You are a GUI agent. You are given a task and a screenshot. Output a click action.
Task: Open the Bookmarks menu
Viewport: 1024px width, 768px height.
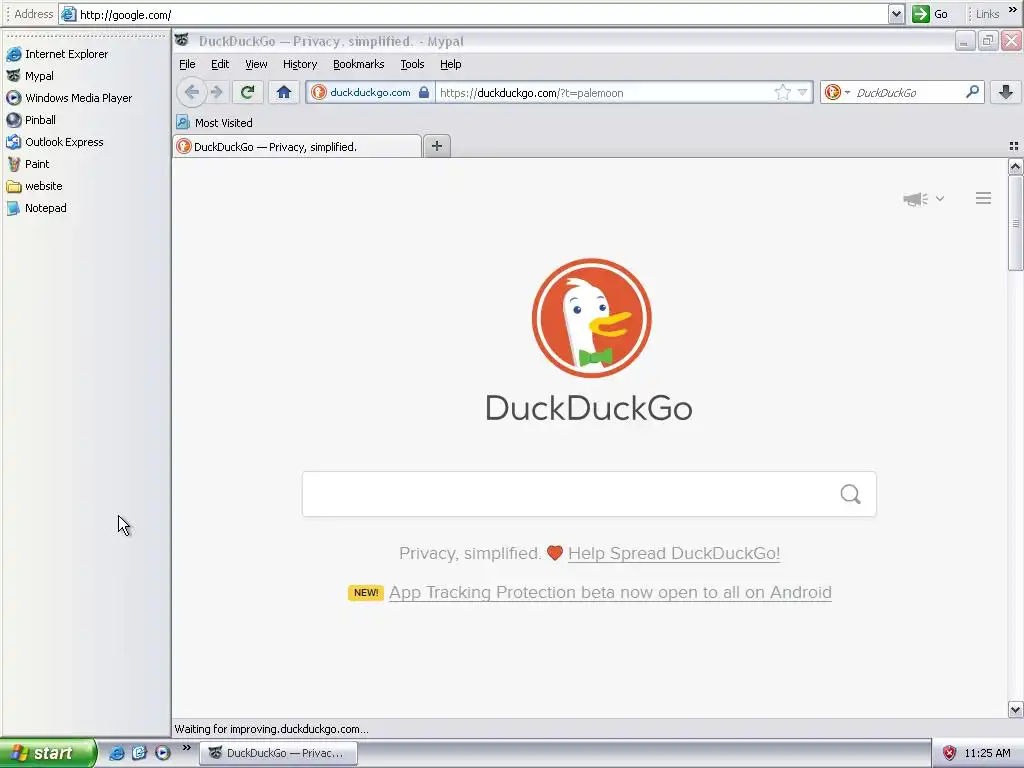click(x=359, y=64)
